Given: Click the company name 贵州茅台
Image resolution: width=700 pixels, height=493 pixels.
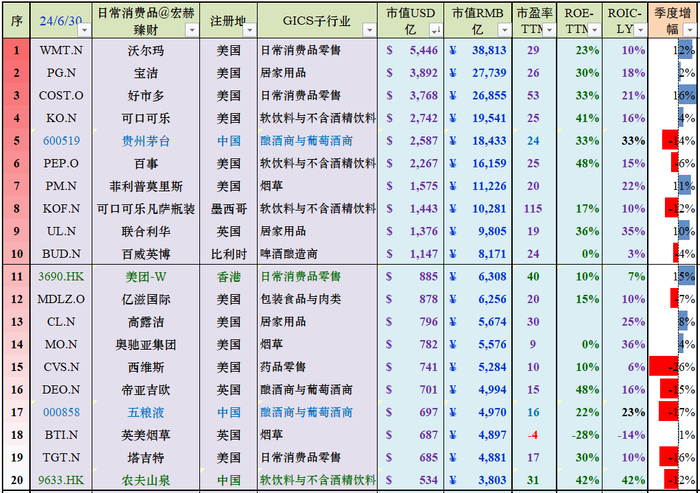Looking at the screenshot, I should pyautogui.click(x=146, y=141).
